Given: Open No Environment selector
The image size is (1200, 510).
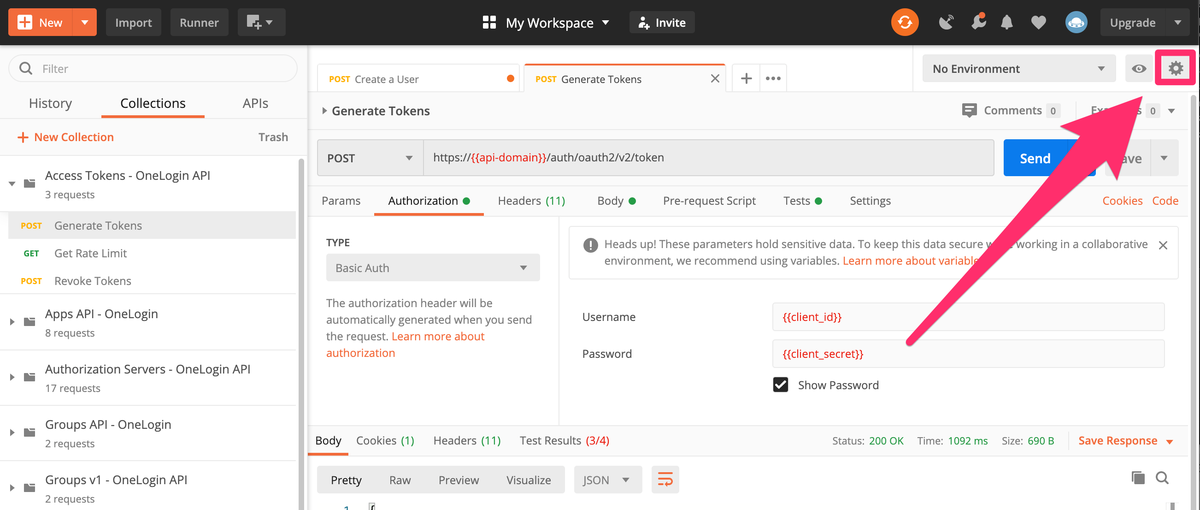Looking at the screenshot, I should pyautogui.click(x=1019, y=69).
